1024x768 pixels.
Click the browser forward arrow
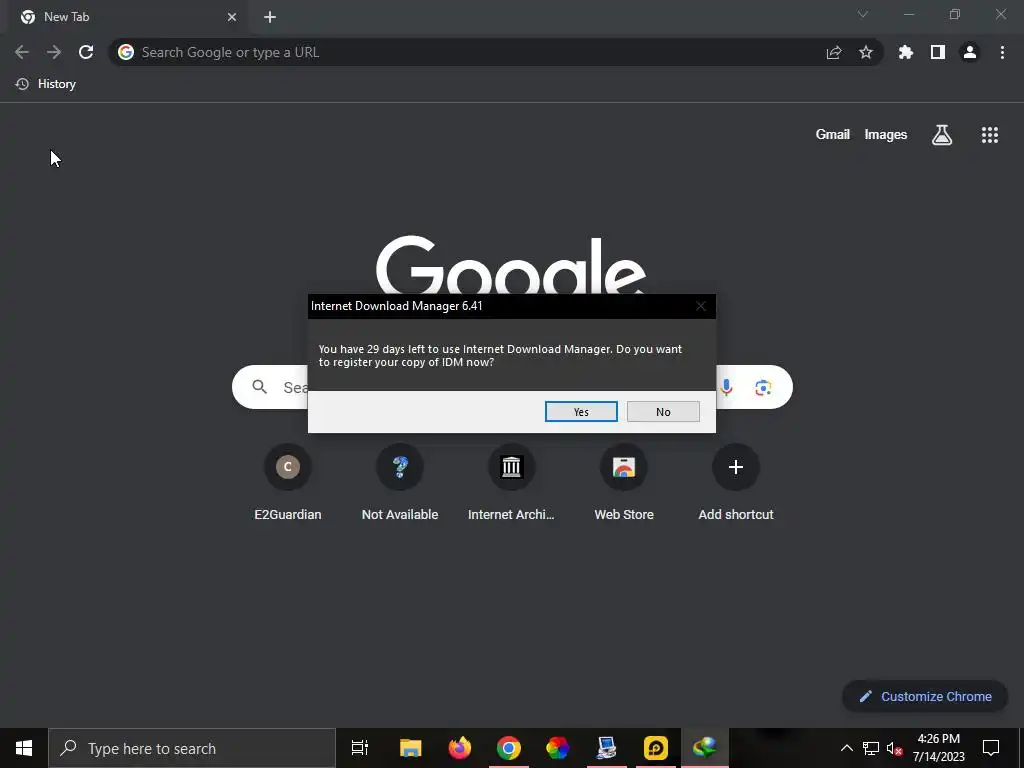pyautogui.click(x=54, y=52)
